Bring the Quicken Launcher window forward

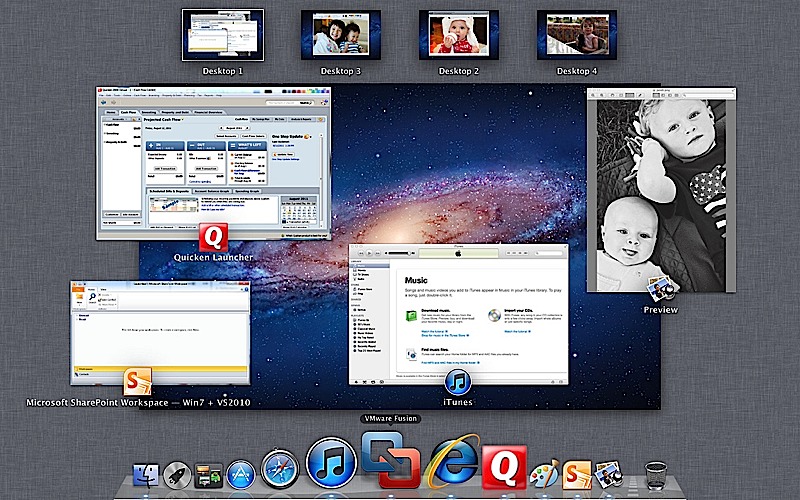pyautogui.click(x=212, y=160)
